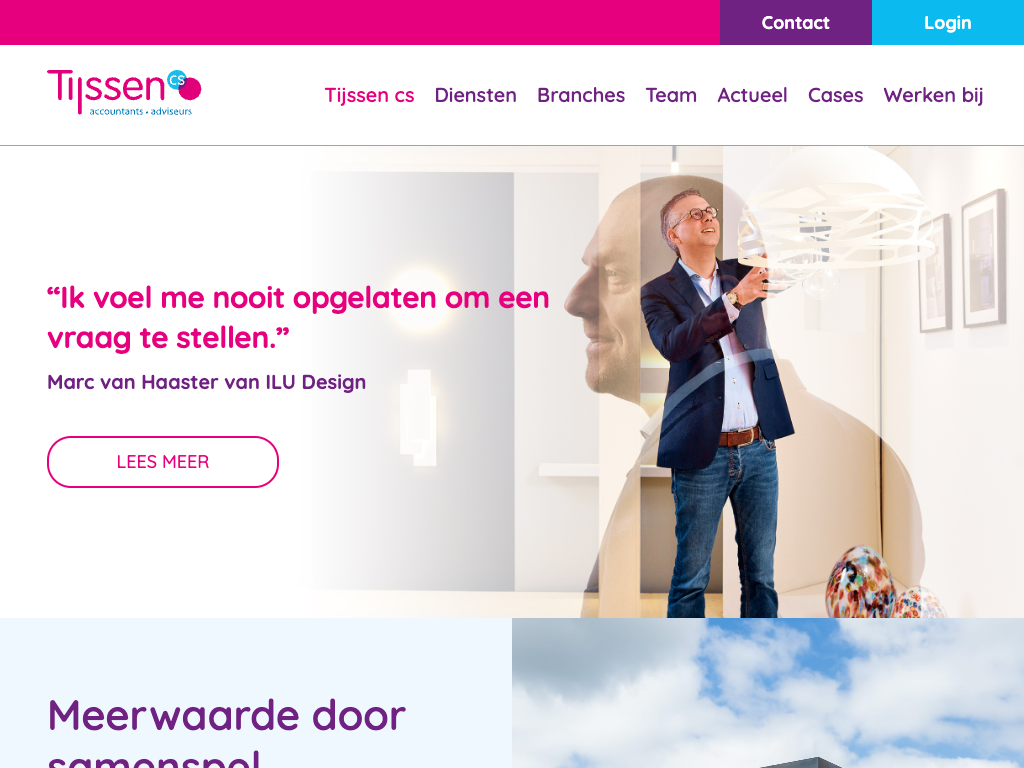Select the Tijssen cs menu item
The image size is (1024, 768).
point(370,95)
